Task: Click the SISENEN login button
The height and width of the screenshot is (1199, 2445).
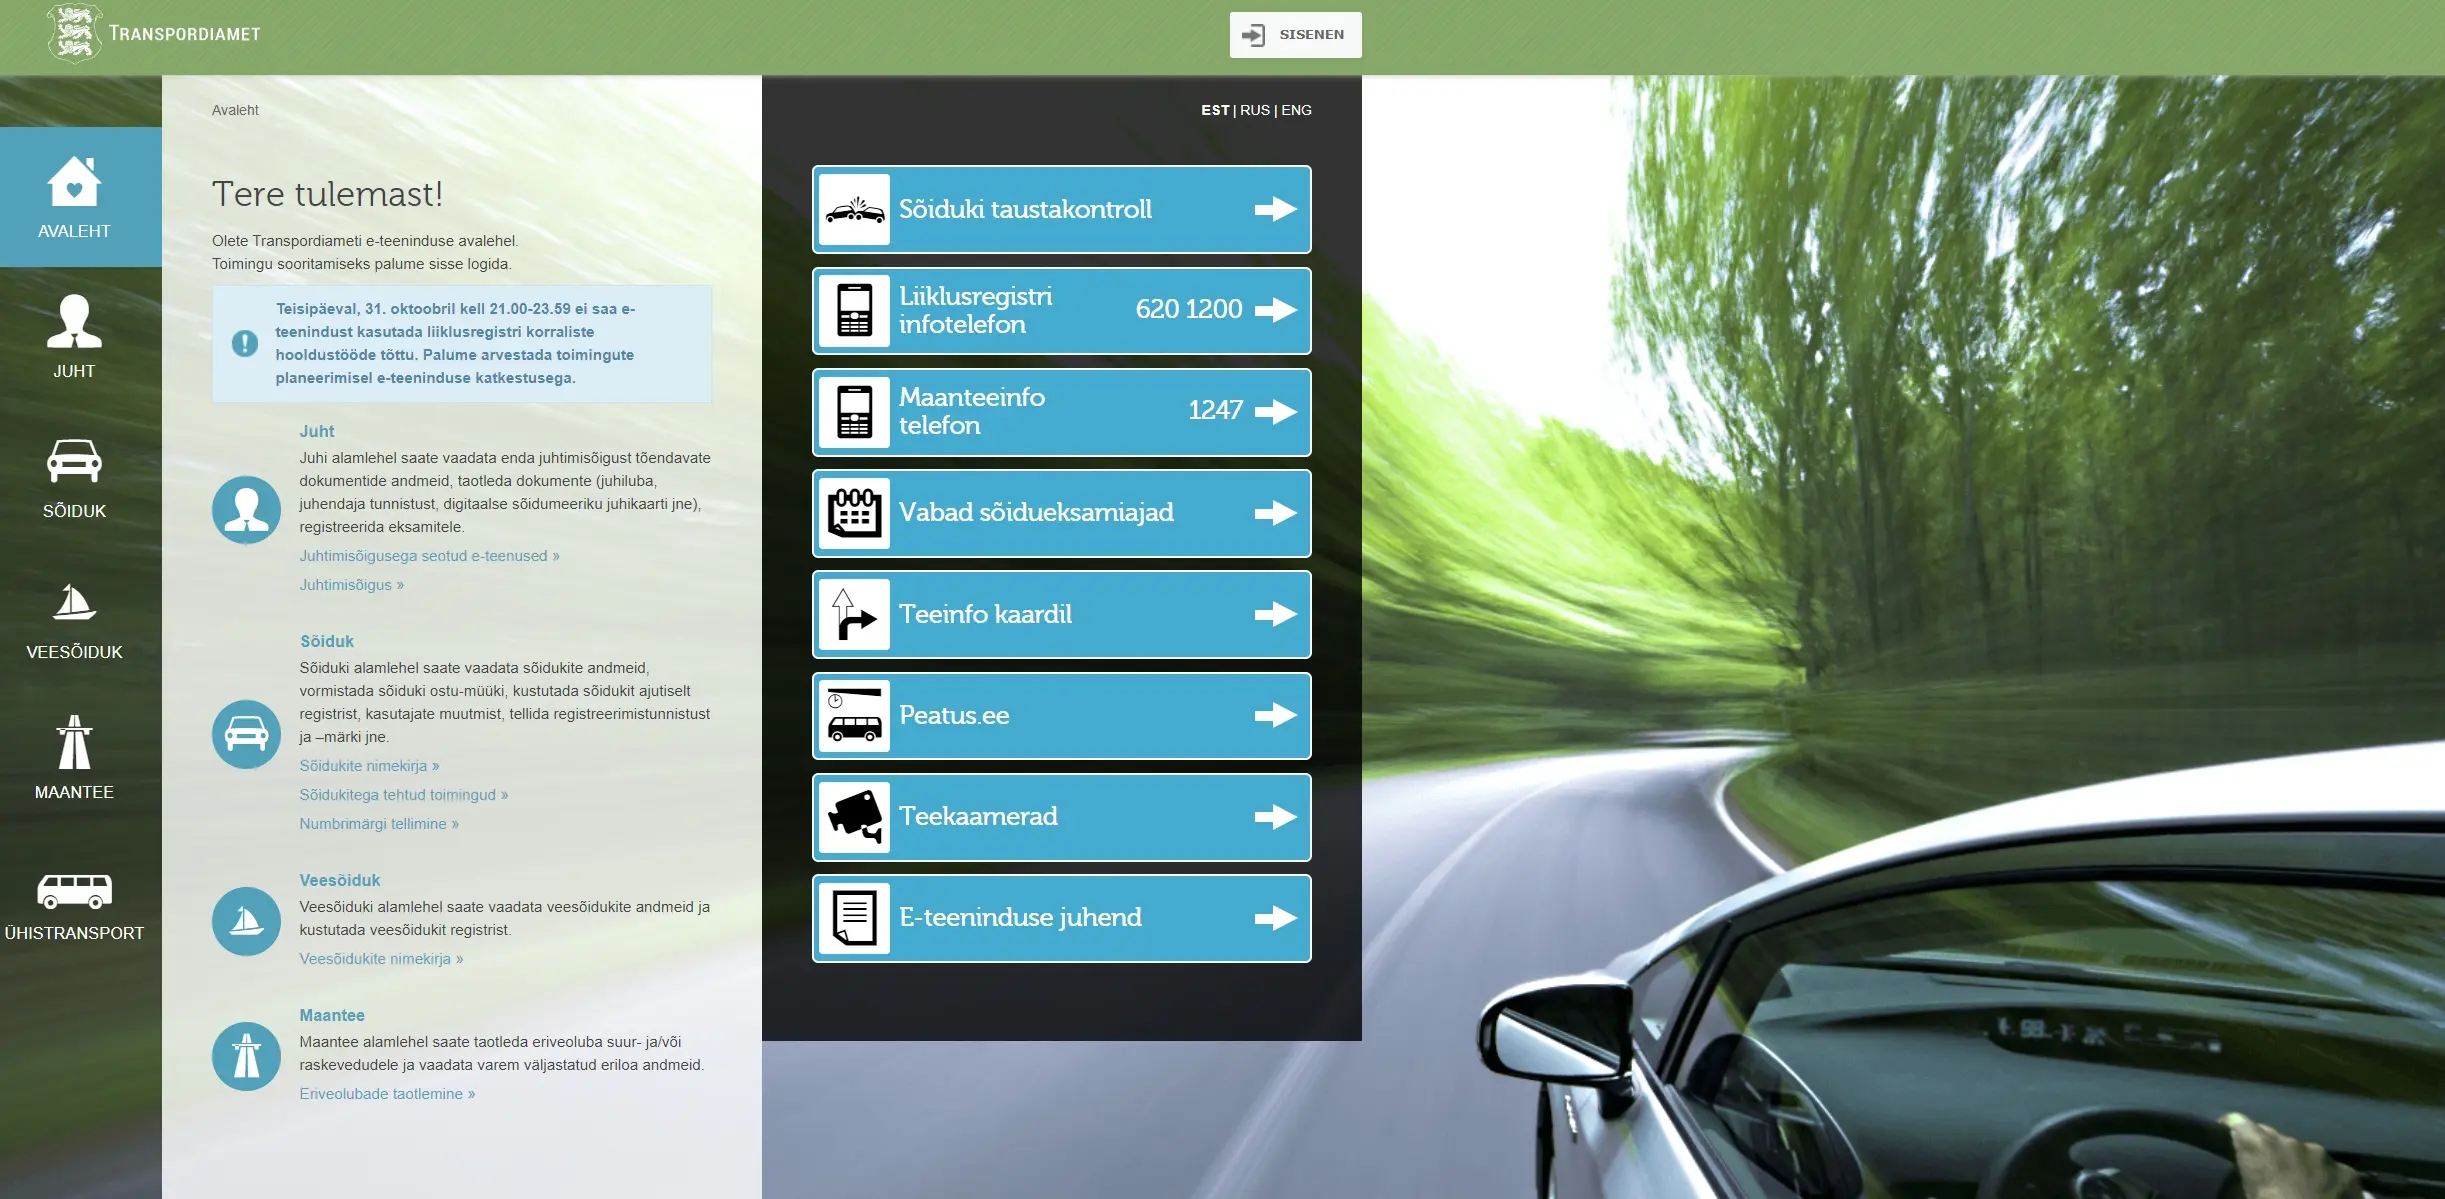Action: [1295, 35]
